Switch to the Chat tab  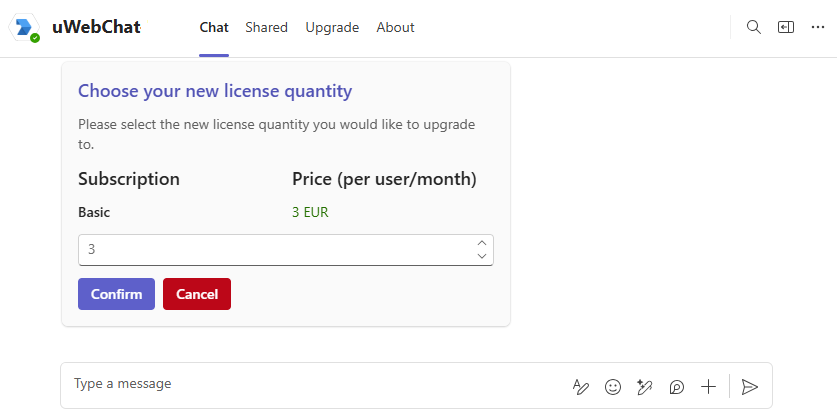[x=214, y=27]
